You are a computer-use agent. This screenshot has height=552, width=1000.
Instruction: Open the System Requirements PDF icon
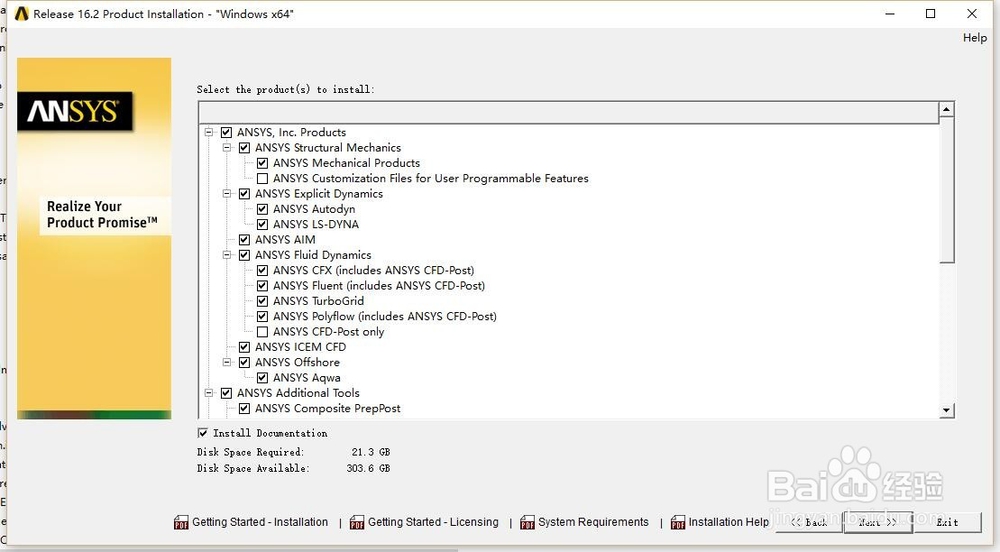point(527,523)
